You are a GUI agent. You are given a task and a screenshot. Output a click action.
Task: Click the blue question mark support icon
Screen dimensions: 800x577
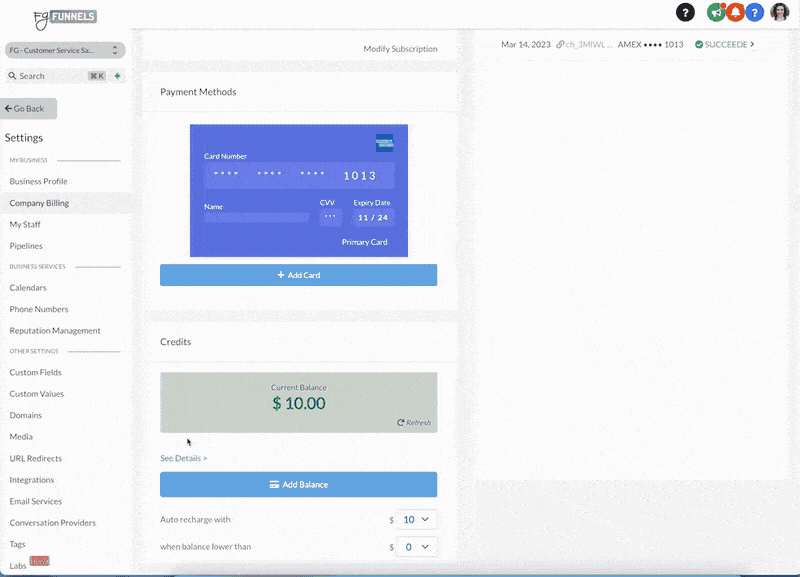click(755, 12)
